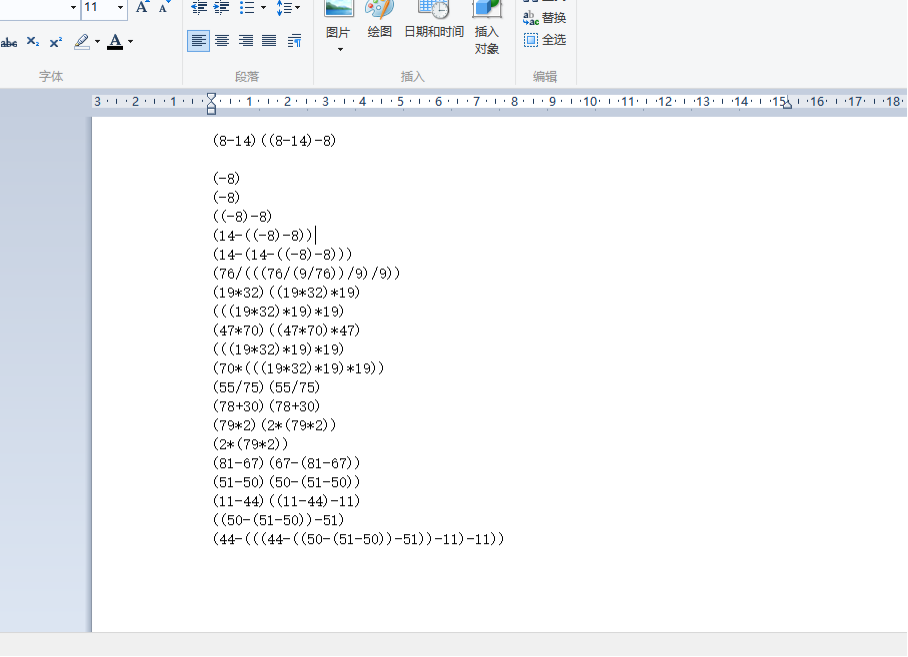908x657 pixels.
Task: Click the shrink font size icon
Action: click(163, 8)
